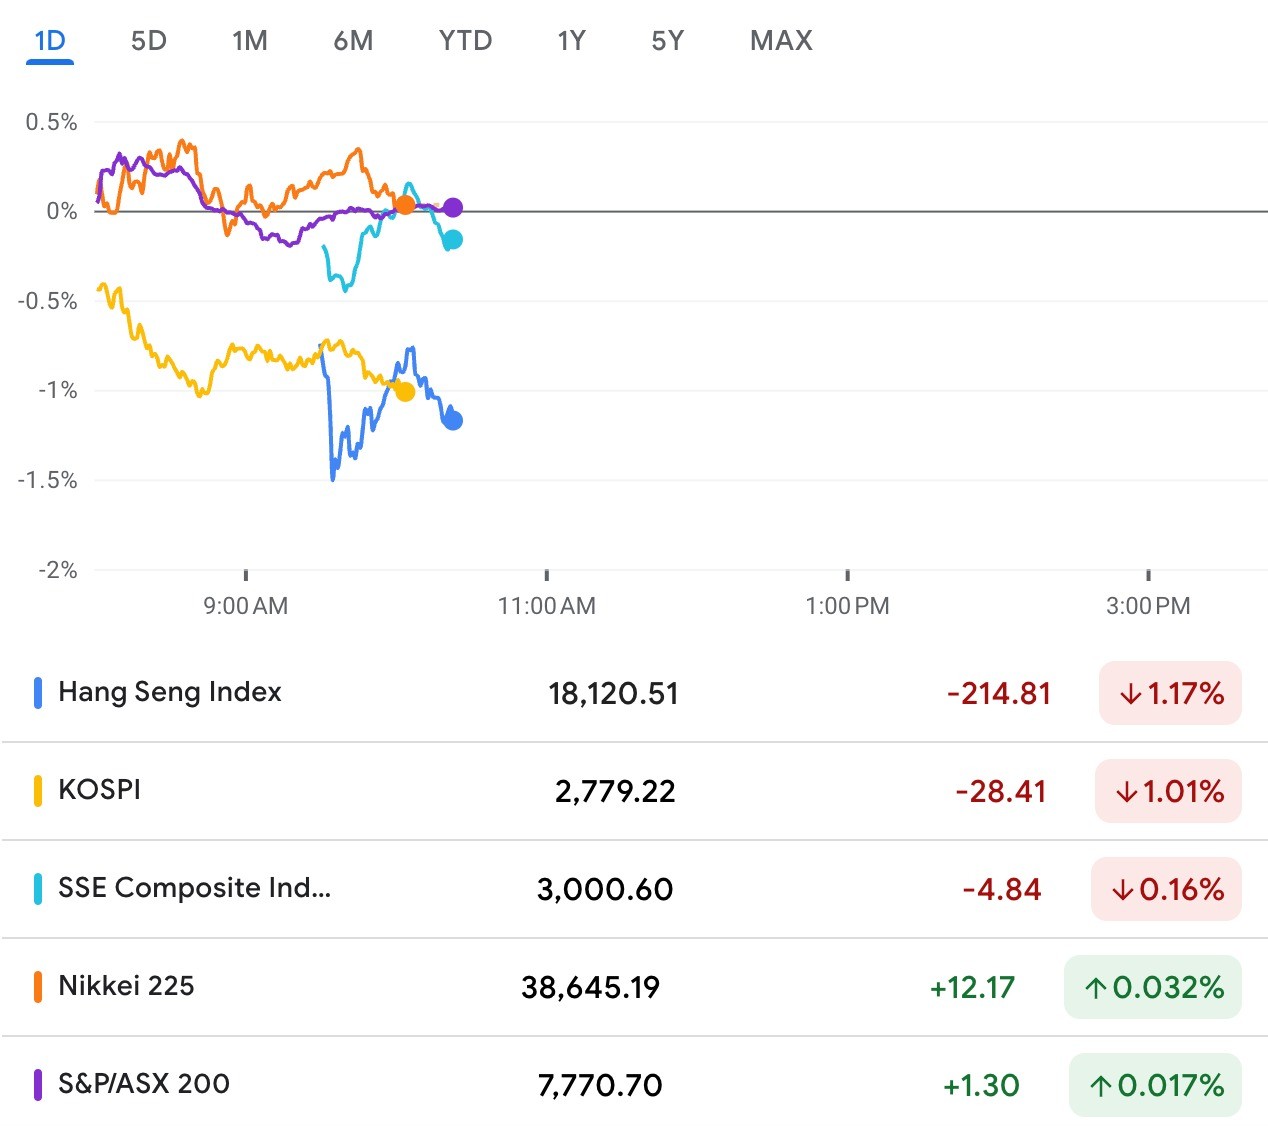Screen dimensions: 1268x1126
Task: Open the 6M time range tab
Action: (353, 41)
